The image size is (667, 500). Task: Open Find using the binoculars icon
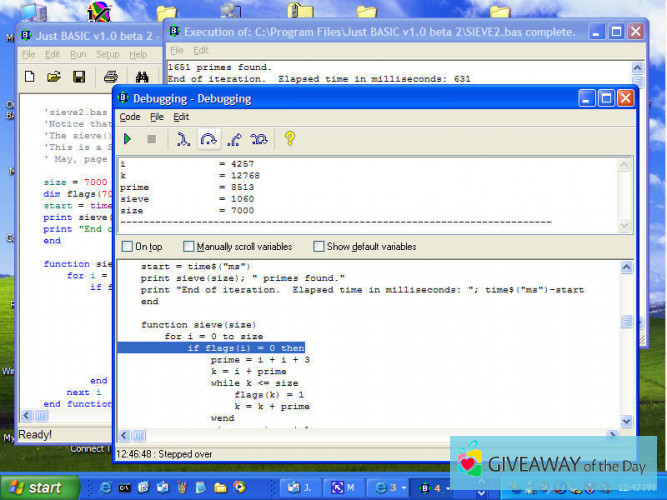(141, 76)
